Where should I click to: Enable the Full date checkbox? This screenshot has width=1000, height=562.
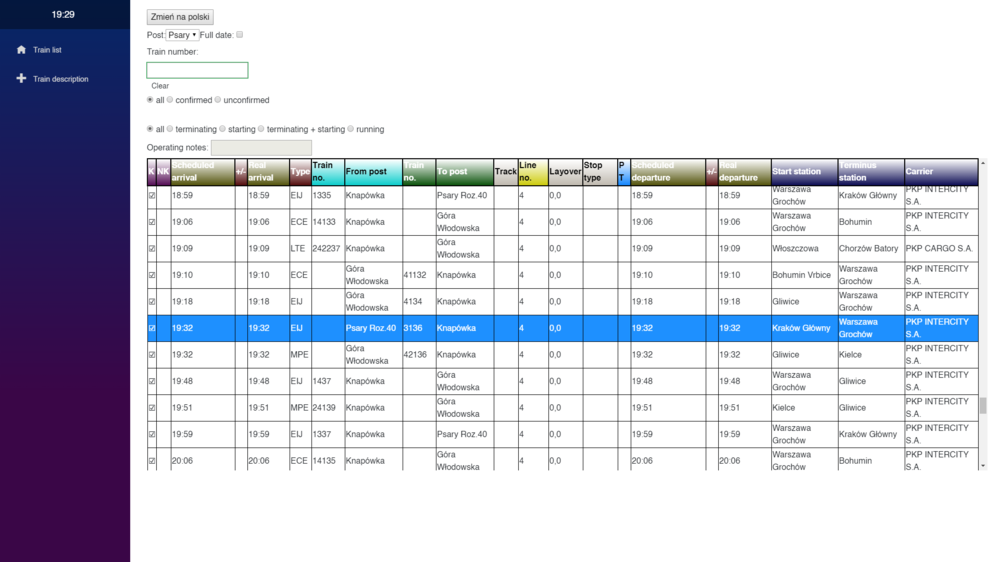click(x=240, y=34)
